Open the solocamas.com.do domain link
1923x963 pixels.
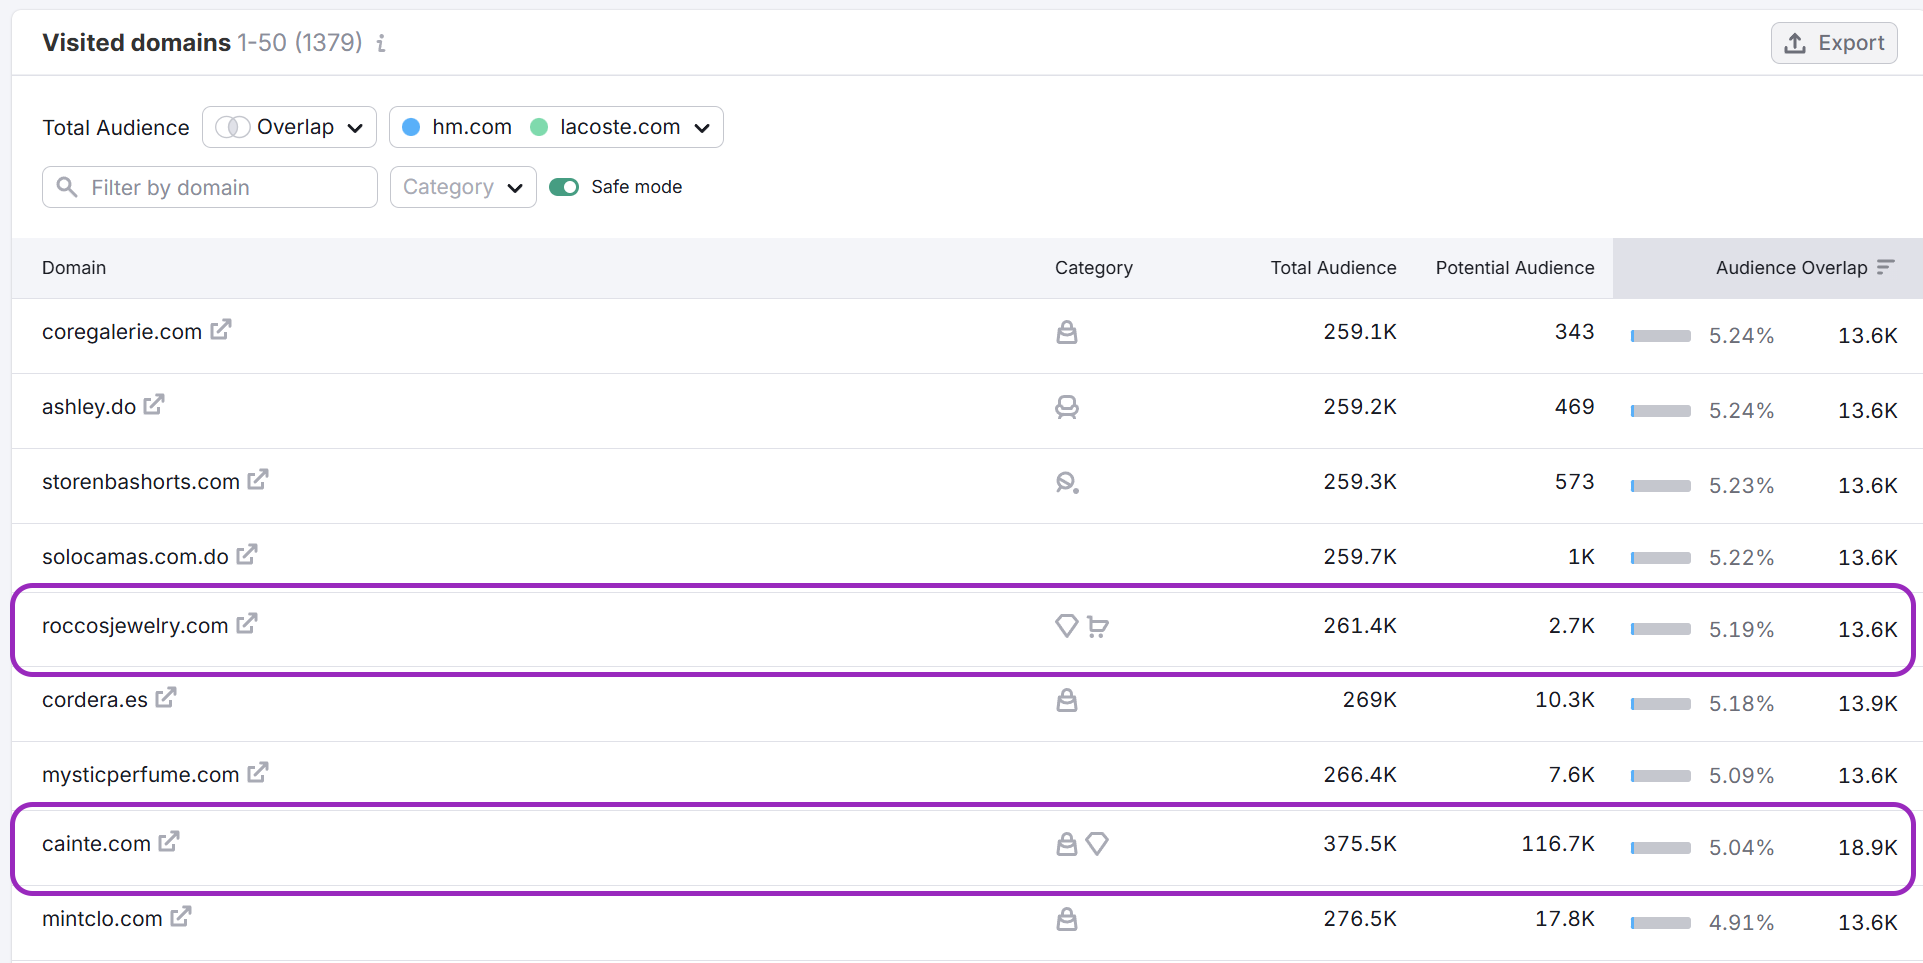click(135, 557)
